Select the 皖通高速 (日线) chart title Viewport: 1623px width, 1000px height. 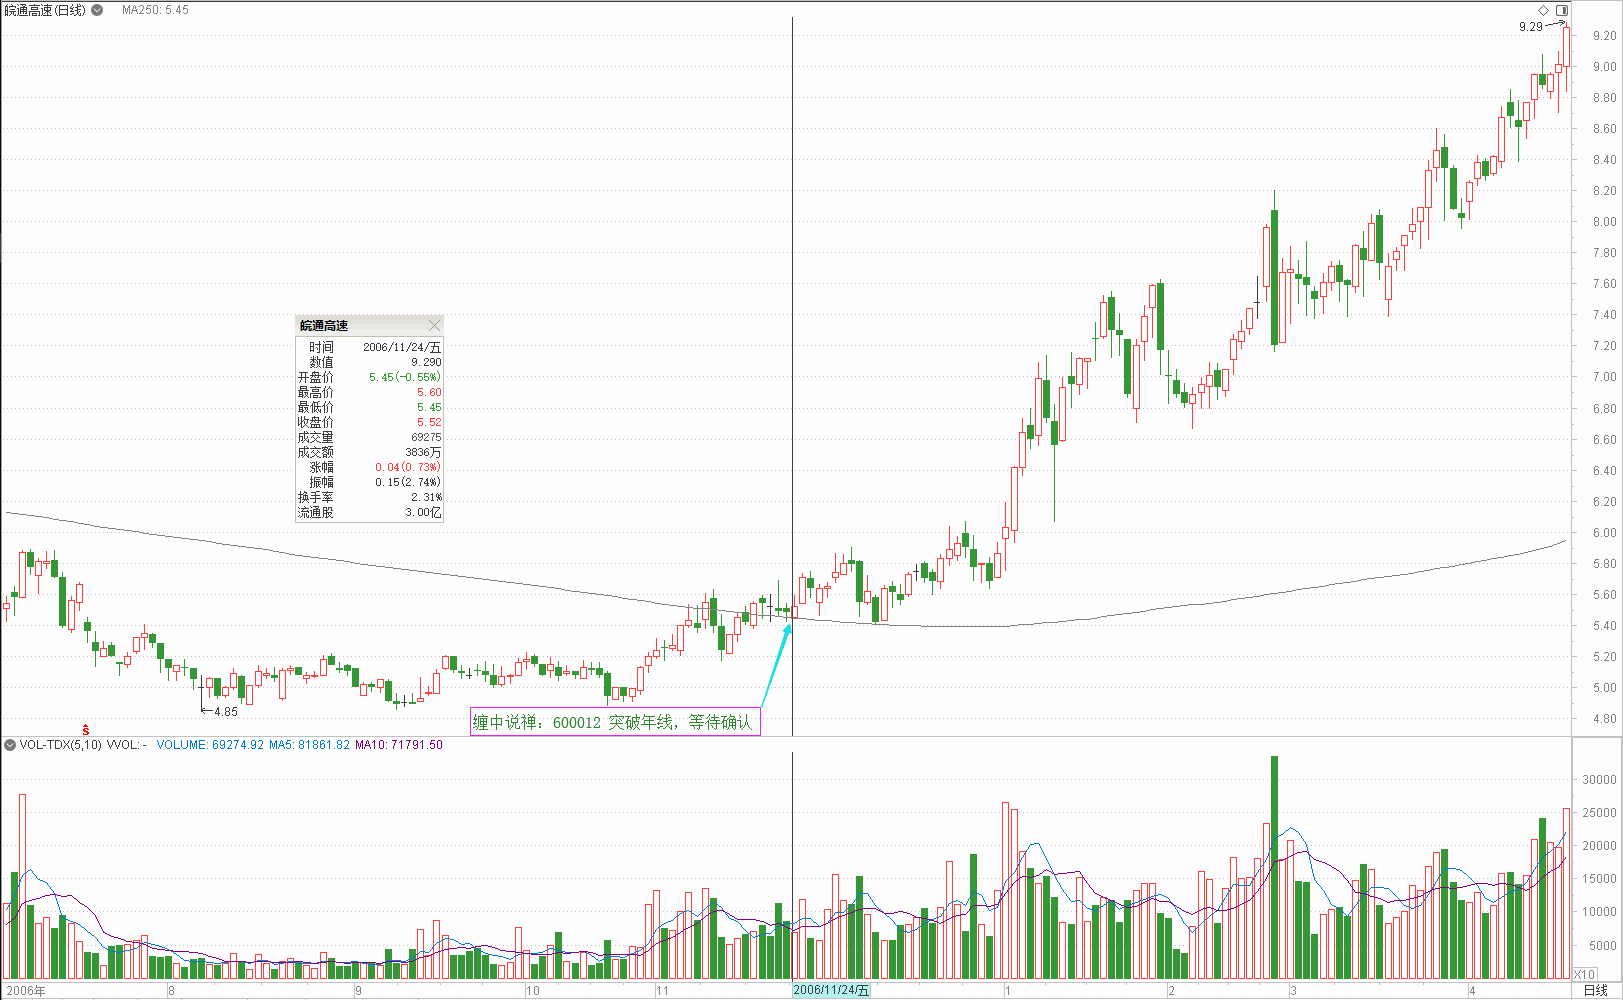(x=45, y=10)
